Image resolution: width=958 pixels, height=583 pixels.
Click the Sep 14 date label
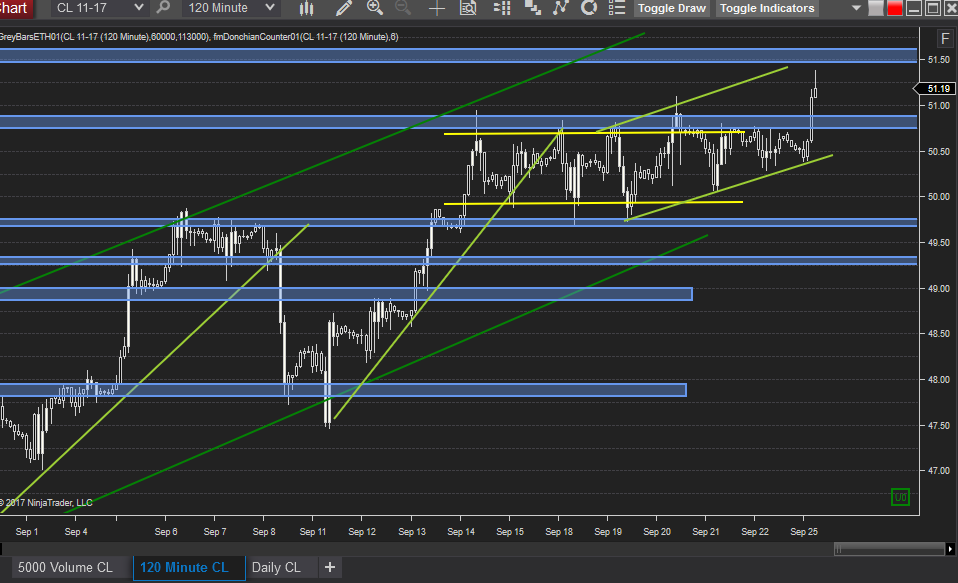[461, 532]
